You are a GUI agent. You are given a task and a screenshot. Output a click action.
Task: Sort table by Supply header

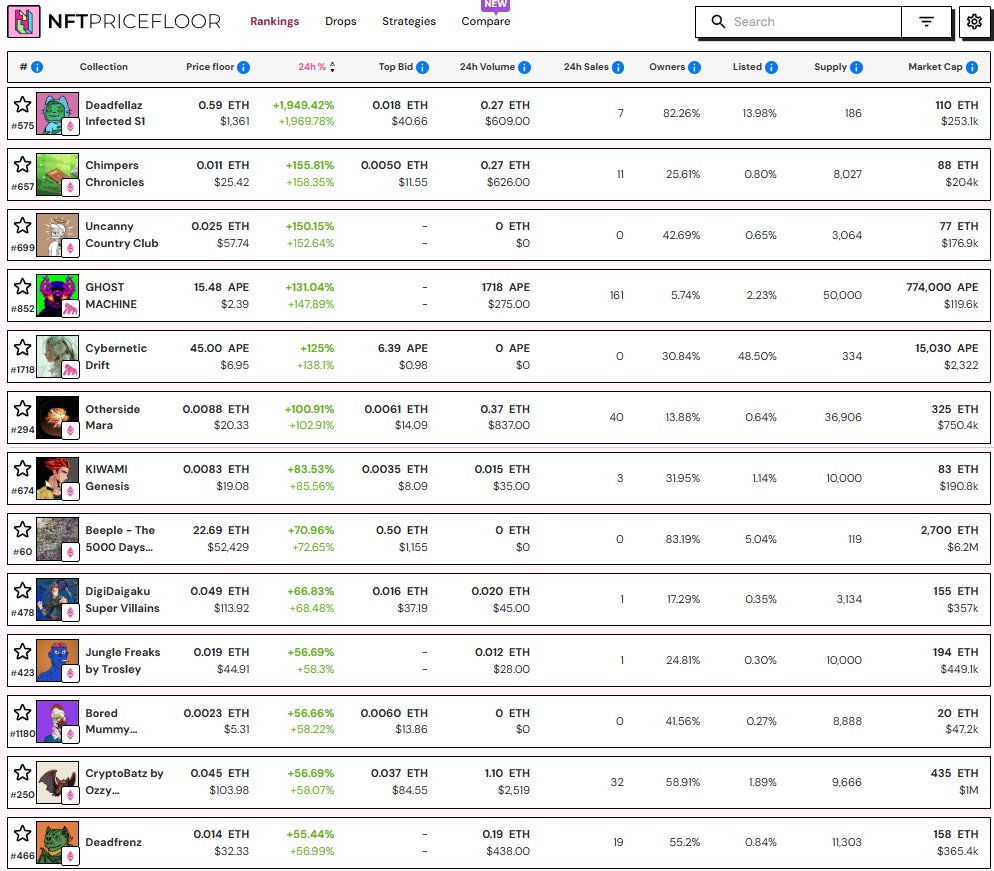click(830, 67)
